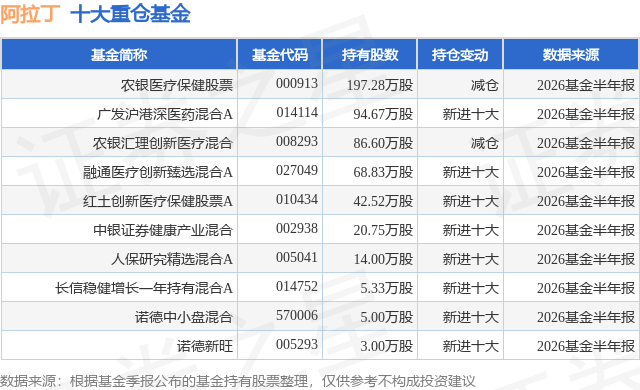This screenshot has height=390, width=640.
Task: Open fund 农银医疗保健股票
Action: [x=177, y=85]
